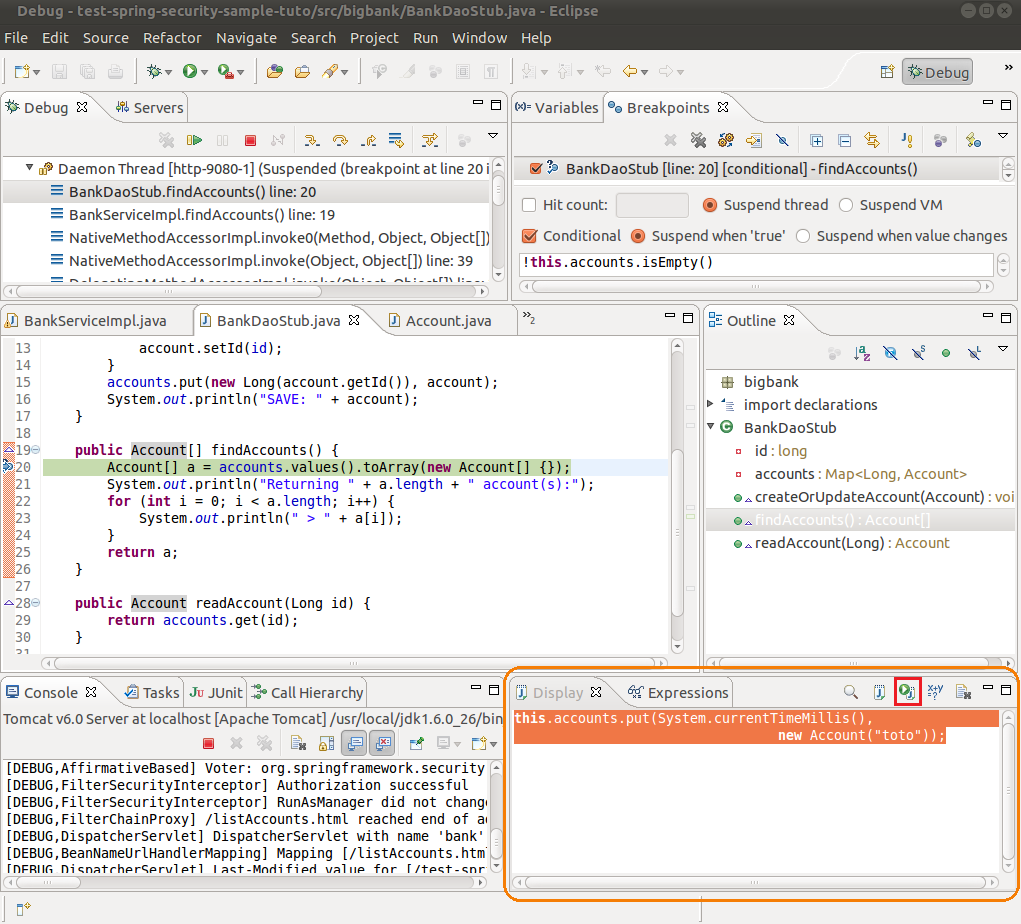This screenshot has width=1021, height=924.
Task: Click the Step Into icon
Action: (x=311, y=141)
